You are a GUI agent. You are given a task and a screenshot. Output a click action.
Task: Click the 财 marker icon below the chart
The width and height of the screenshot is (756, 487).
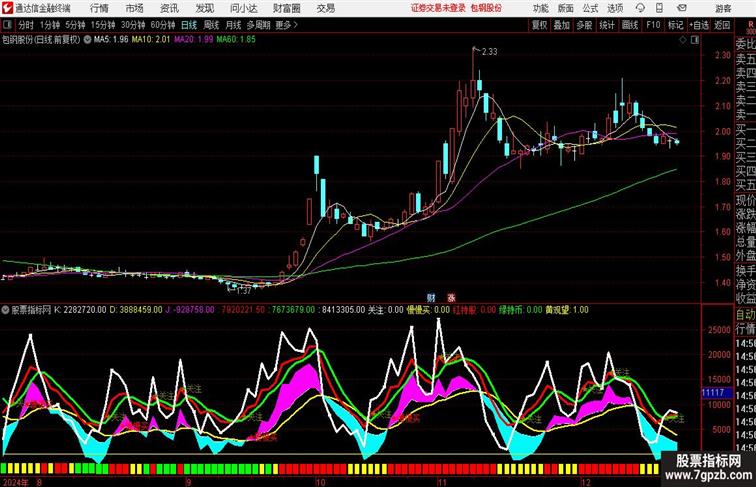[431, 298]
